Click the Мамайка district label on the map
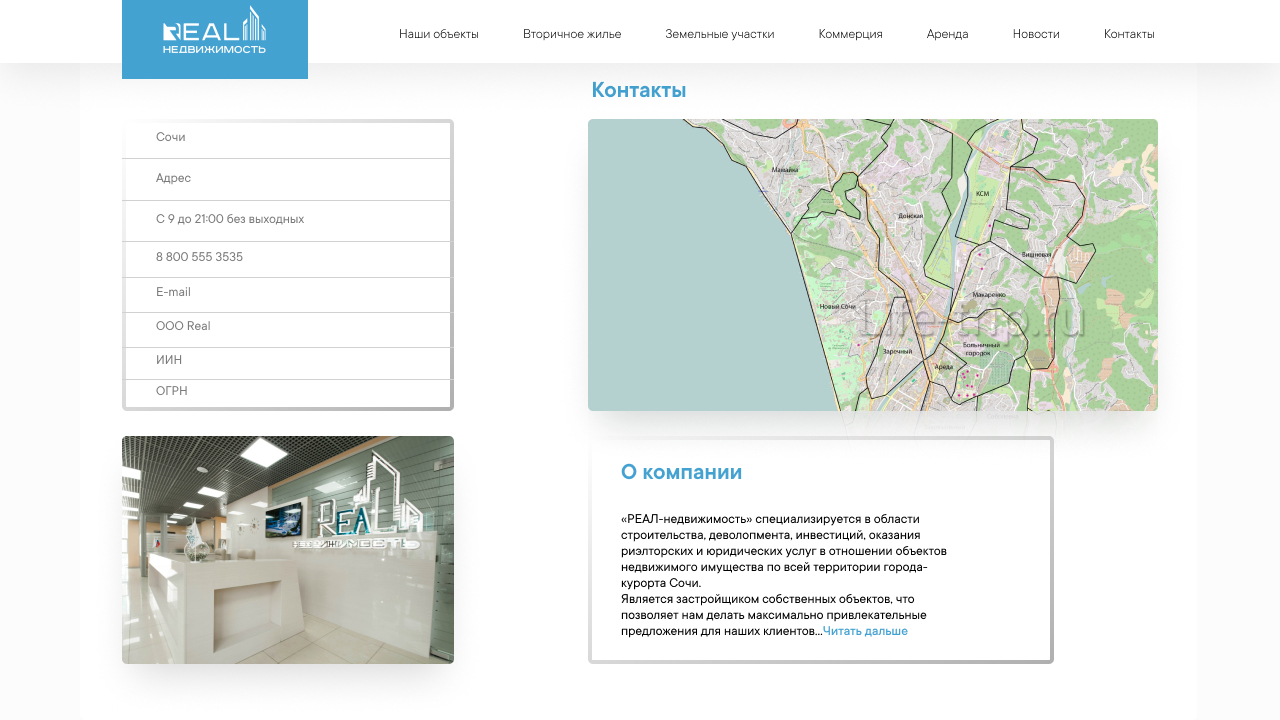Screen dimensions: 1280x720 (x=785, y=170)
